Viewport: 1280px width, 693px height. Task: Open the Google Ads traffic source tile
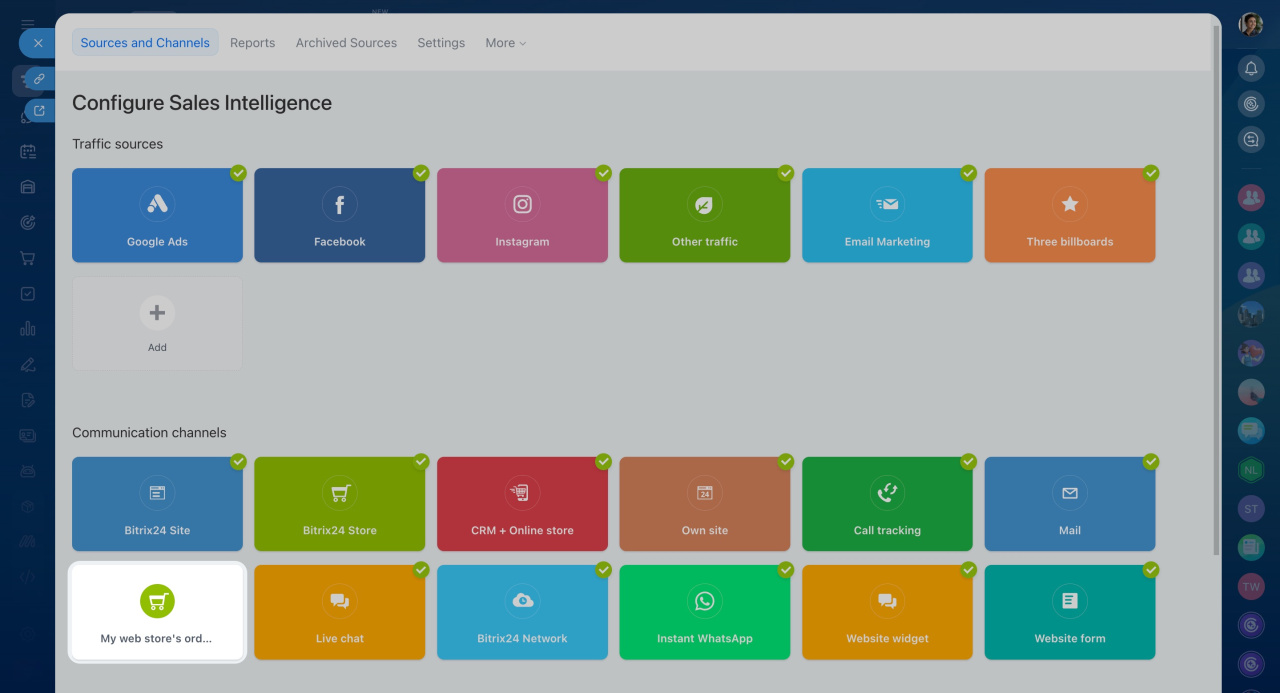coord(157,215)
